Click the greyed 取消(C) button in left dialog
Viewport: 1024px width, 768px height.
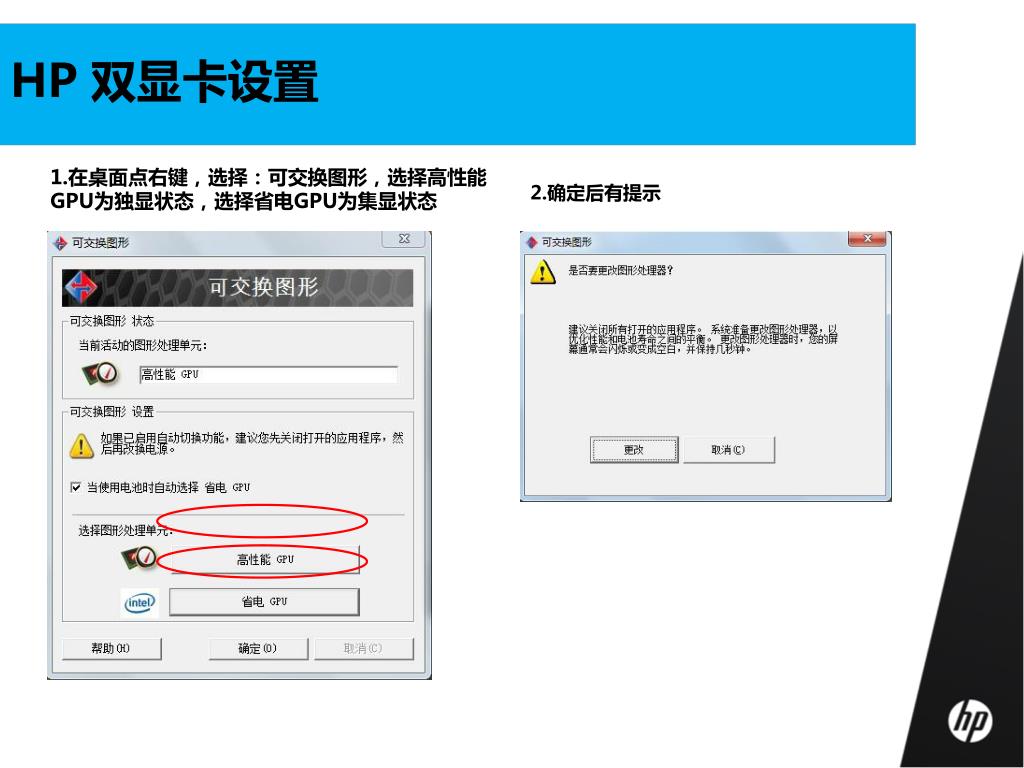pos(364,648)
